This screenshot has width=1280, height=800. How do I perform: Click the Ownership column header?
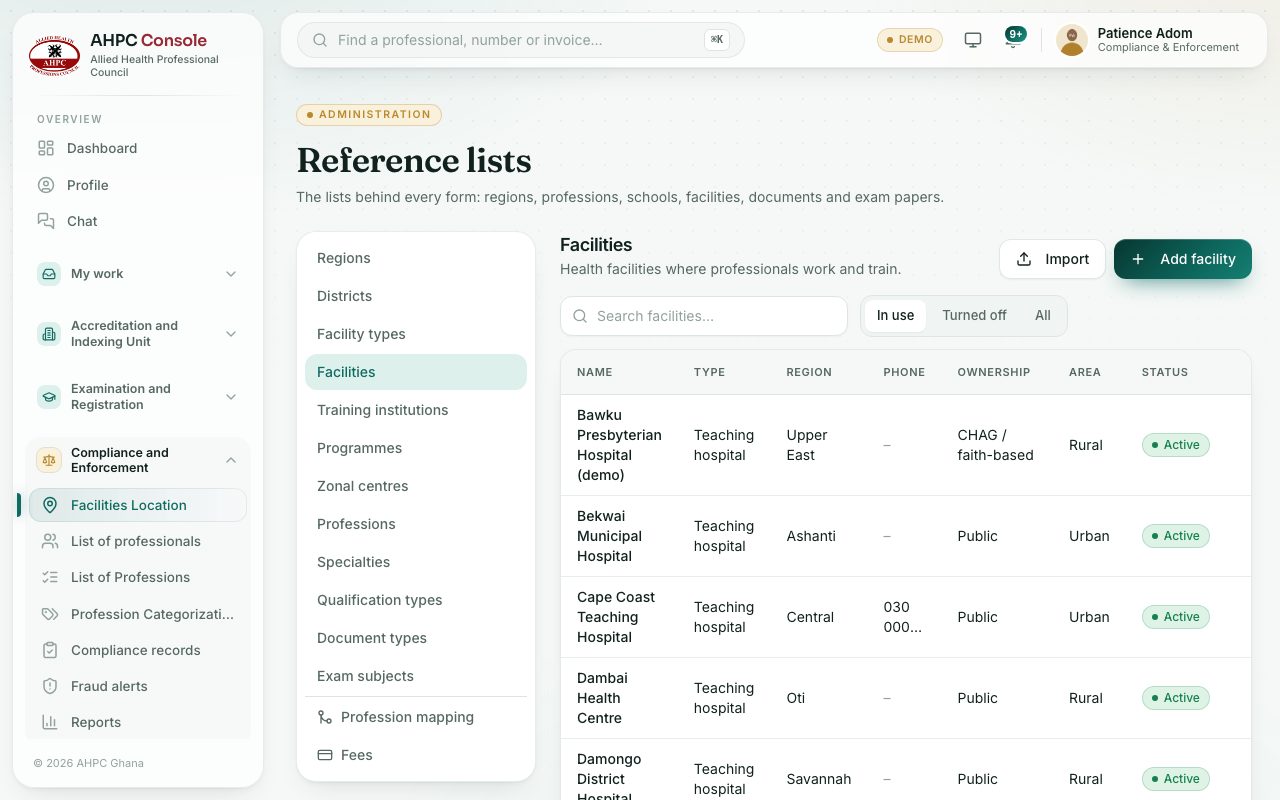point(994,372)
